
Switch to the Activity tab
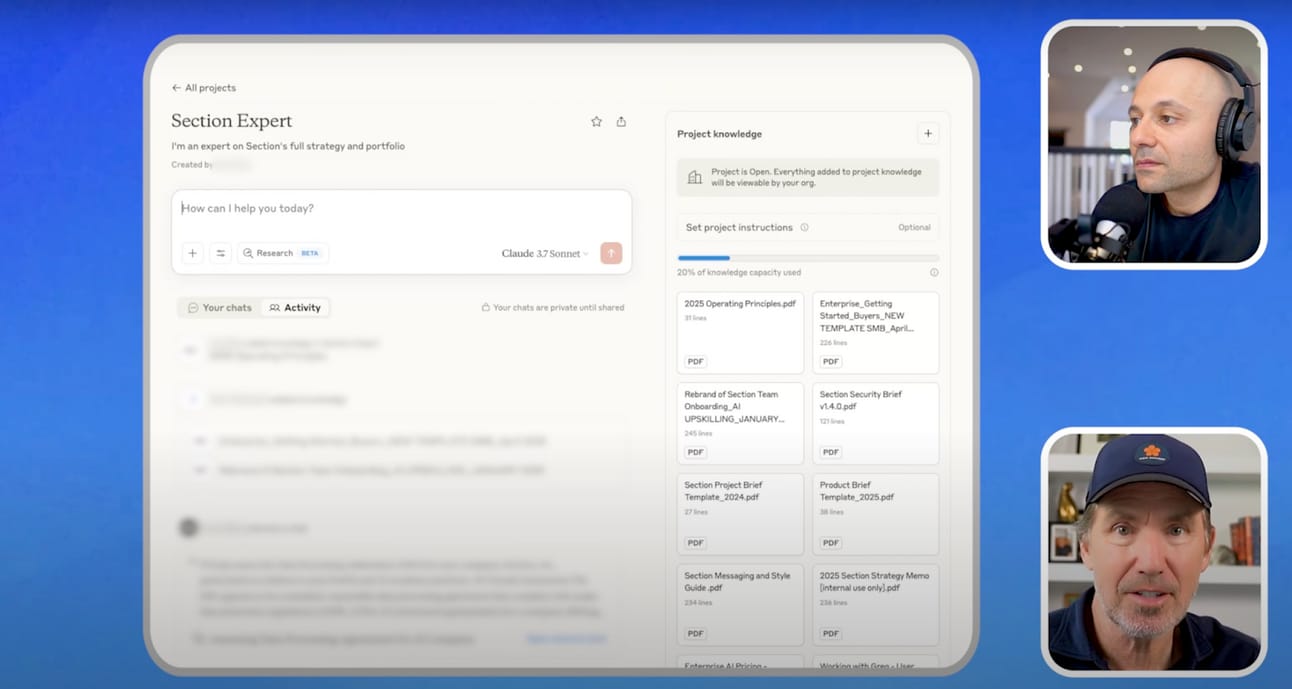tap(295, 308)
